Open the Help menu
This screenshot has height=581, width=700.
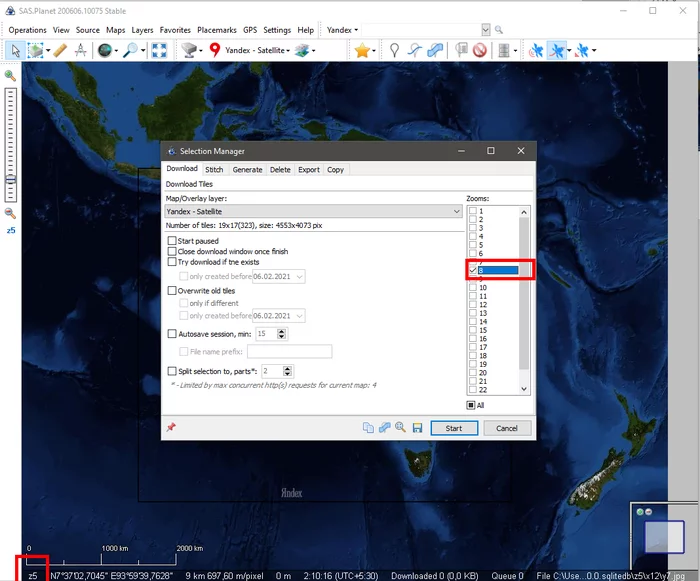305,30
